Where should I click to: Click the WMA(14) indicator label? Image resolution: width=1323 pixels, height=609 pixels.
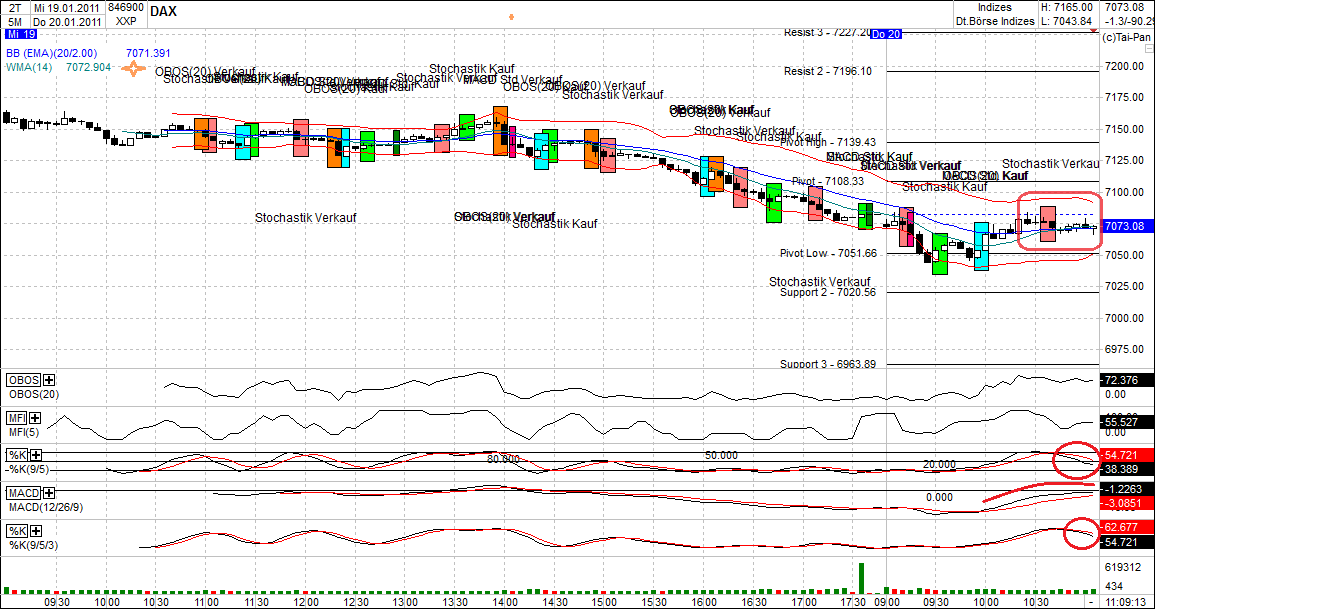pyautogui.click(x=30, y=68)
